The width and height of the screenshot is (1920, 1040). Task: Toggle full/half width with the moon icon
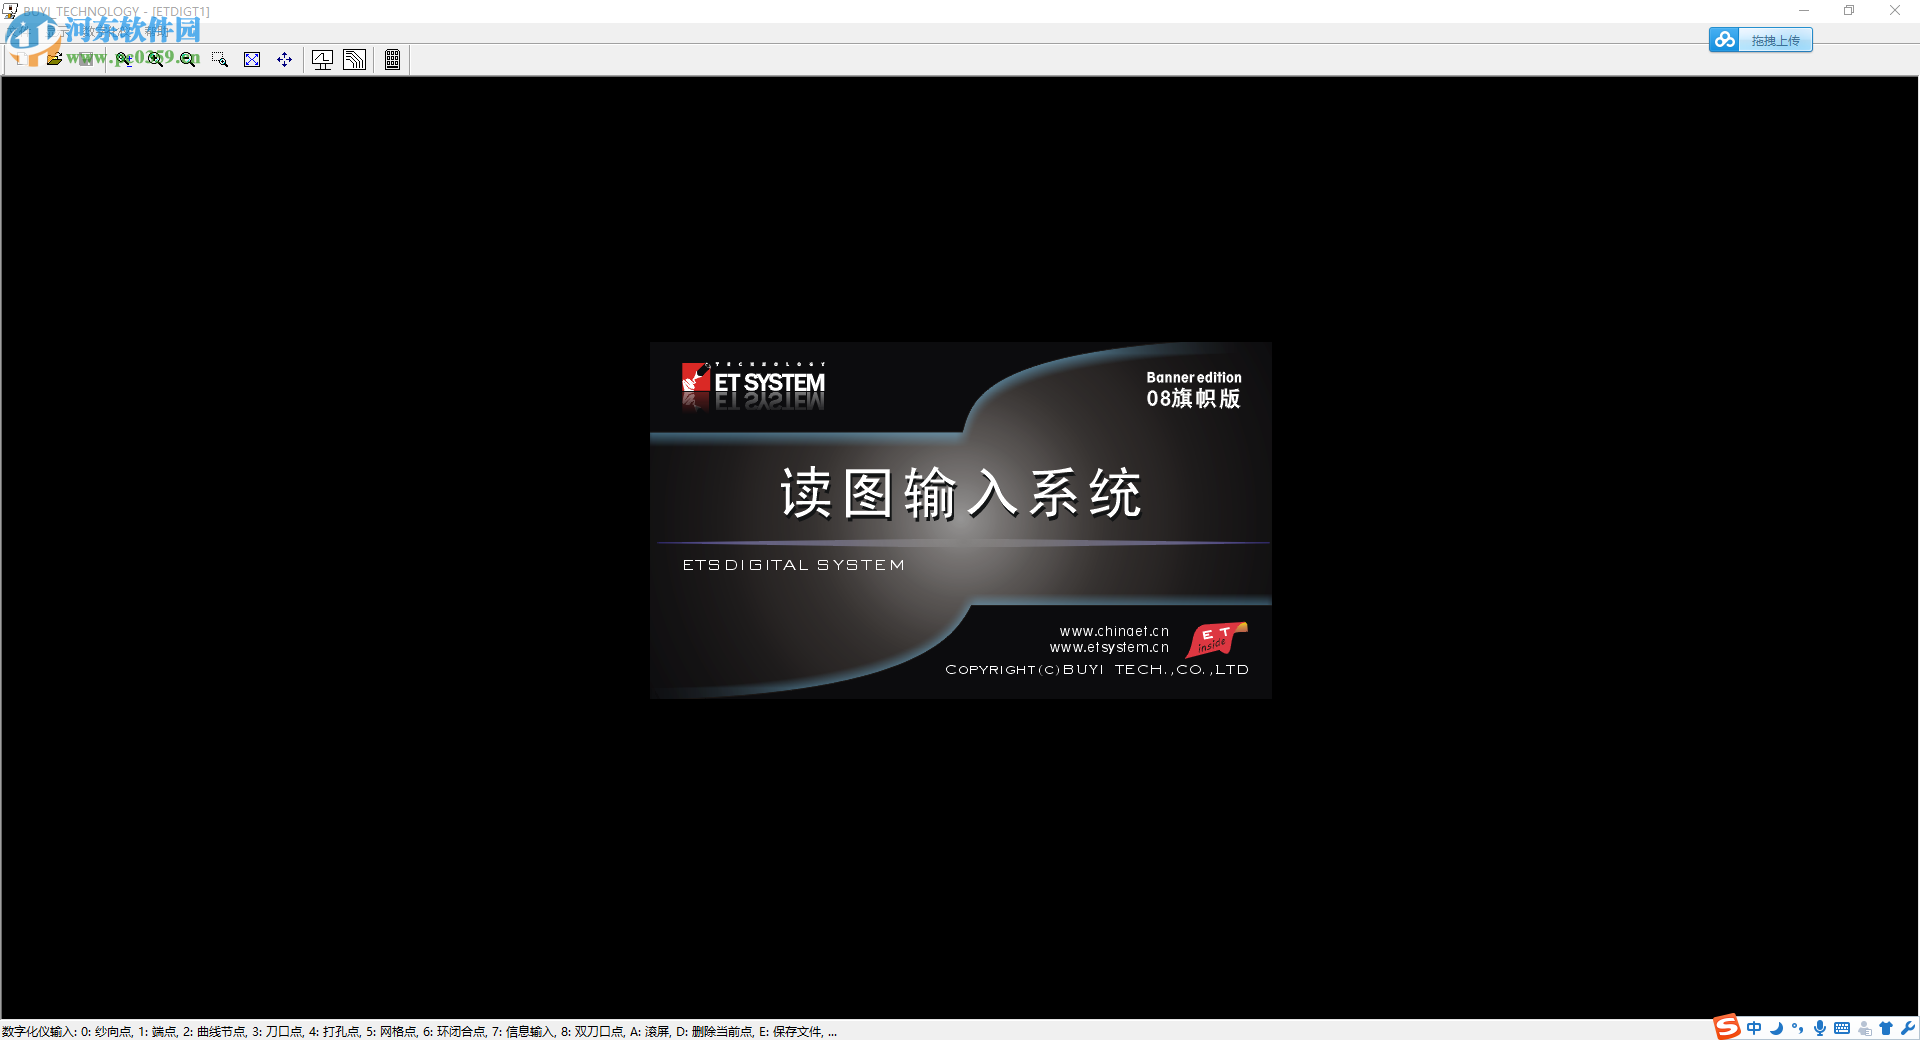(1776, 1028)
